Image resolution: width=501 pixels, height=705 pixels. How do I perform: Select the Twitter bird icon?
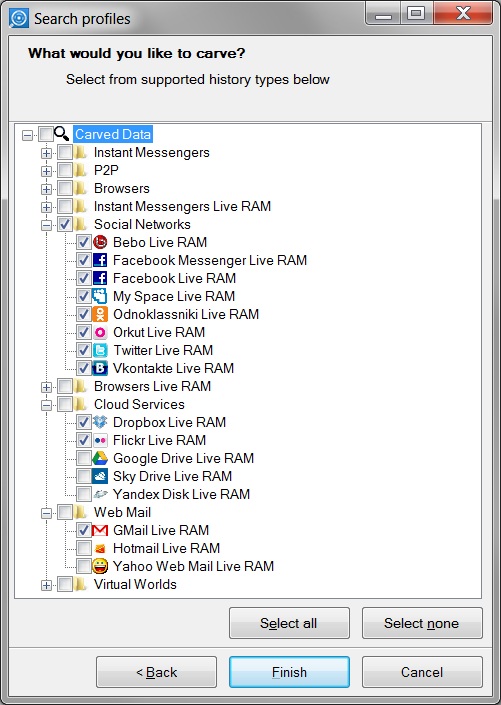[x=100, y=350]
